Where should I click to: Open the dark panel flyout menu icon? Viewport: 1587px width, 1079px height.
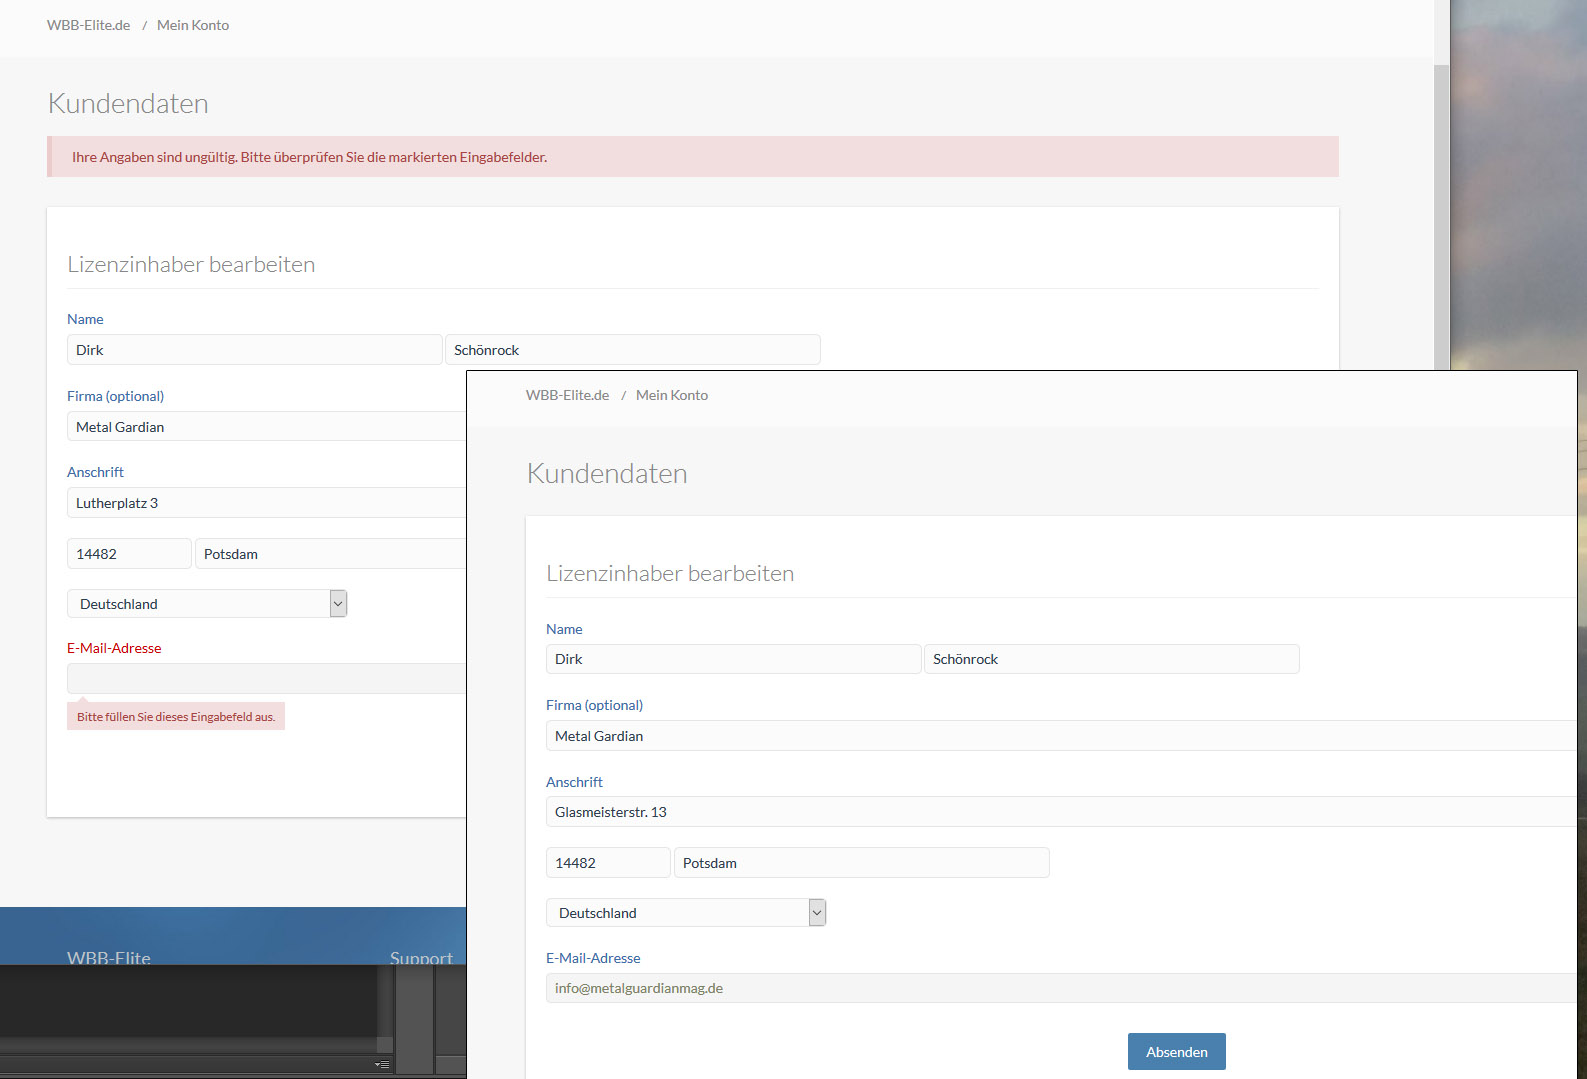382,1064
